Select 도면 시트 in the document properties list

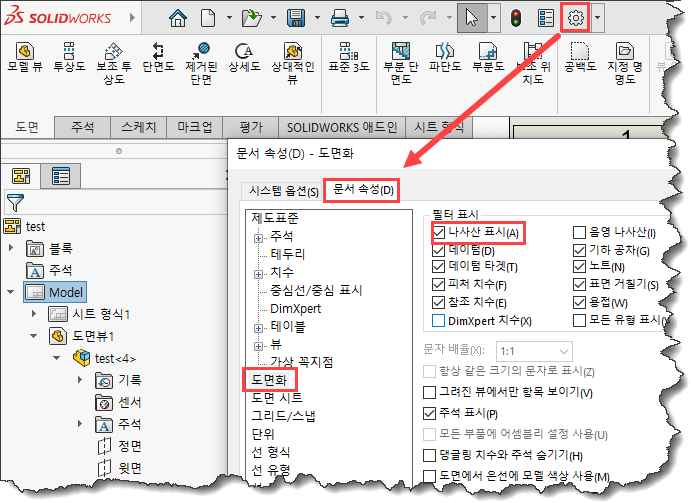tap(277, 398)
